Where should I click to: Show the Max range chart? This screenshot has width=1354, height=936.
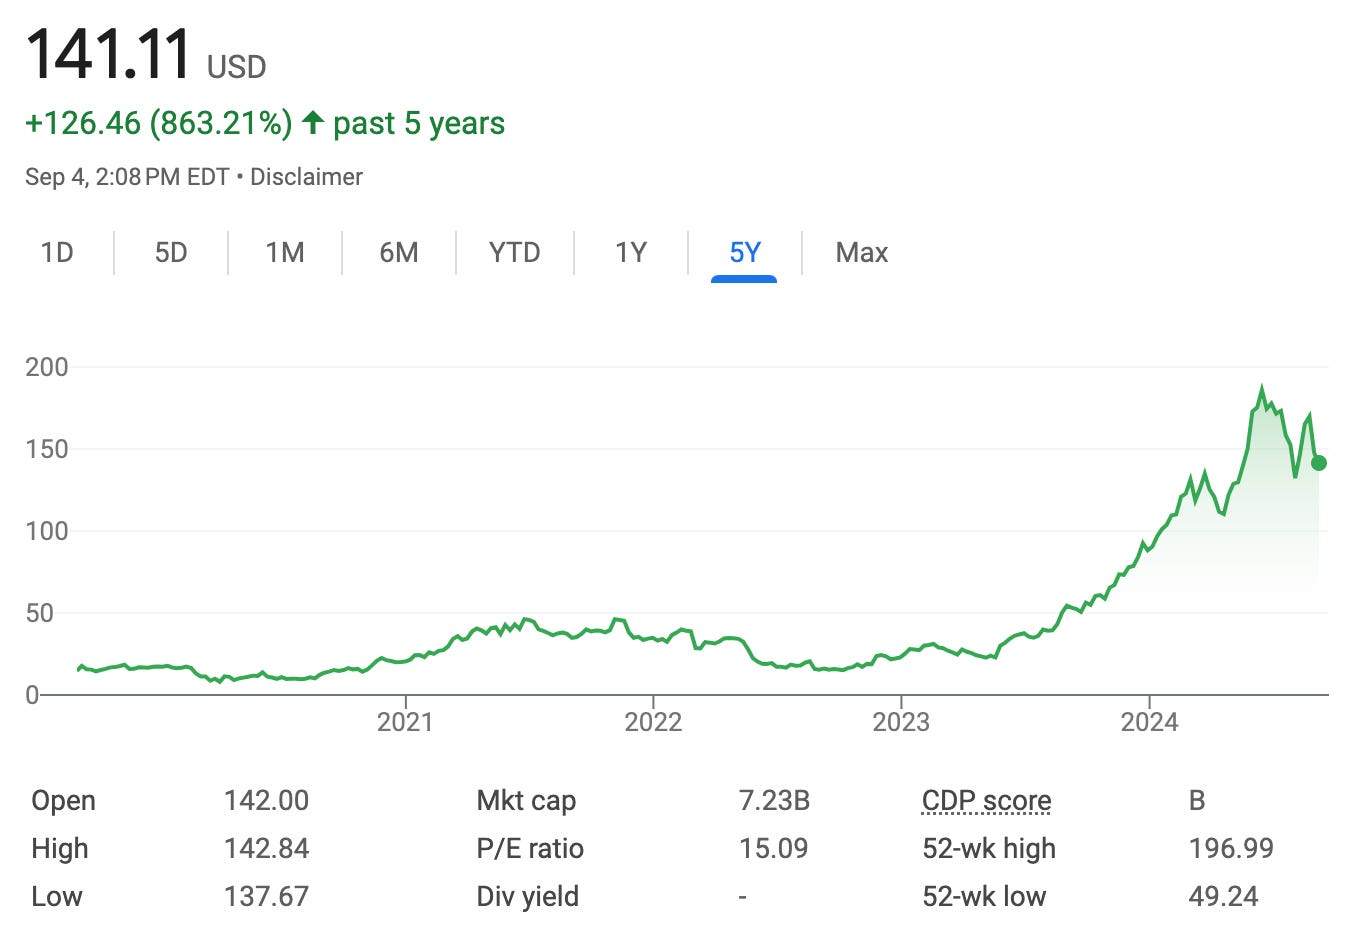pos(862,252)
